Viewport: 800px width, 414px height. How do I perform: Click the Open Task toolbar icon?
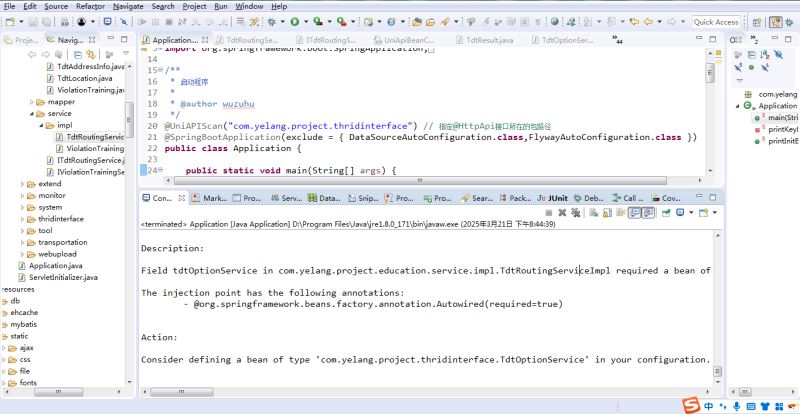430,22
